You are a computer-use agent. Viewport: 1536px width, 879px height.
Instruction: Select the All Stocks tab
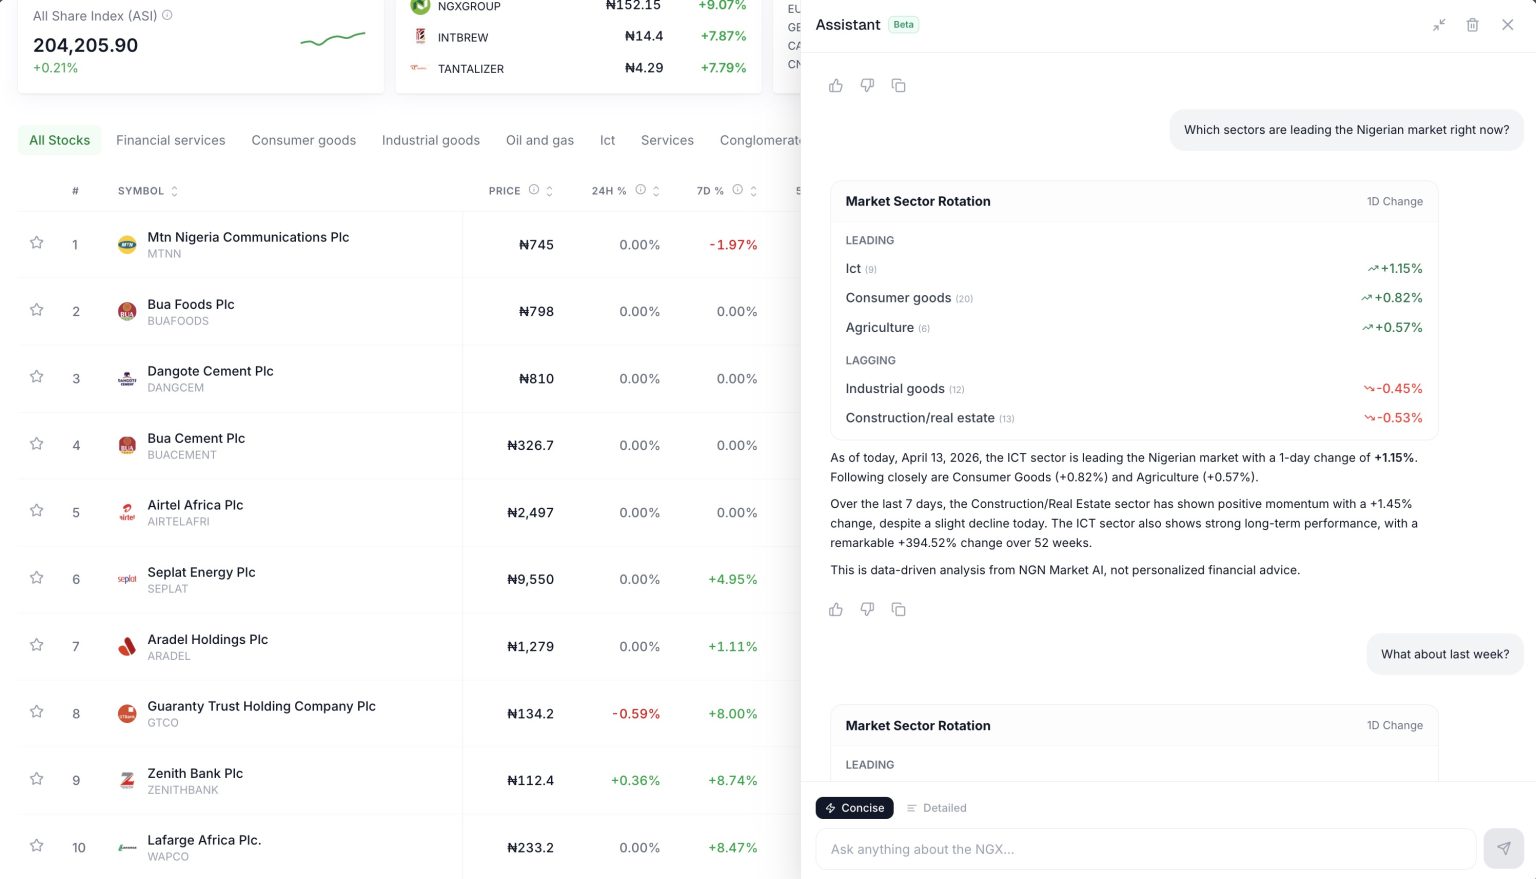tap(60, 140)
